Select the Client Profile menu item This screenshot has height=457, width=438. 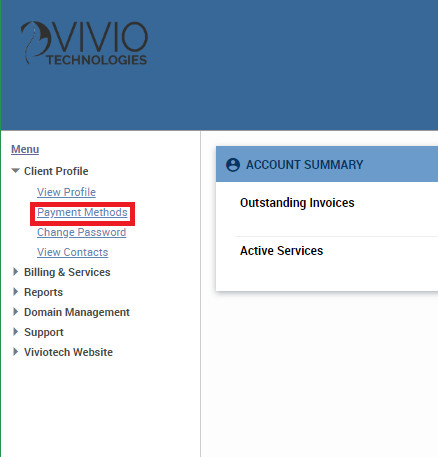(x=56, y=171)
